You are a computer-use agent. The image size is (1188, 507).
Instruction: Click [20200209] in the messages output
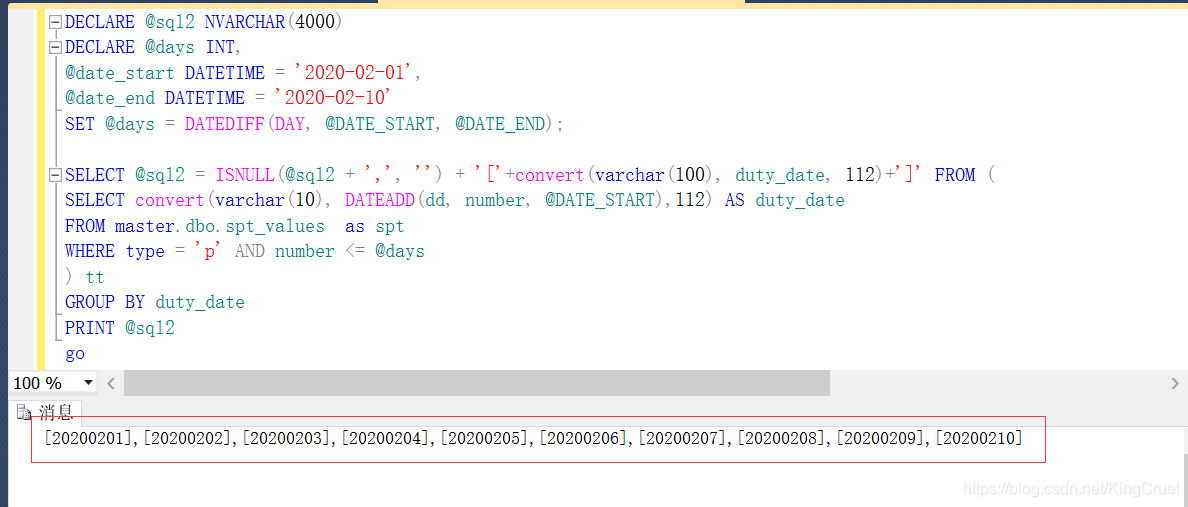coord(880,437)
